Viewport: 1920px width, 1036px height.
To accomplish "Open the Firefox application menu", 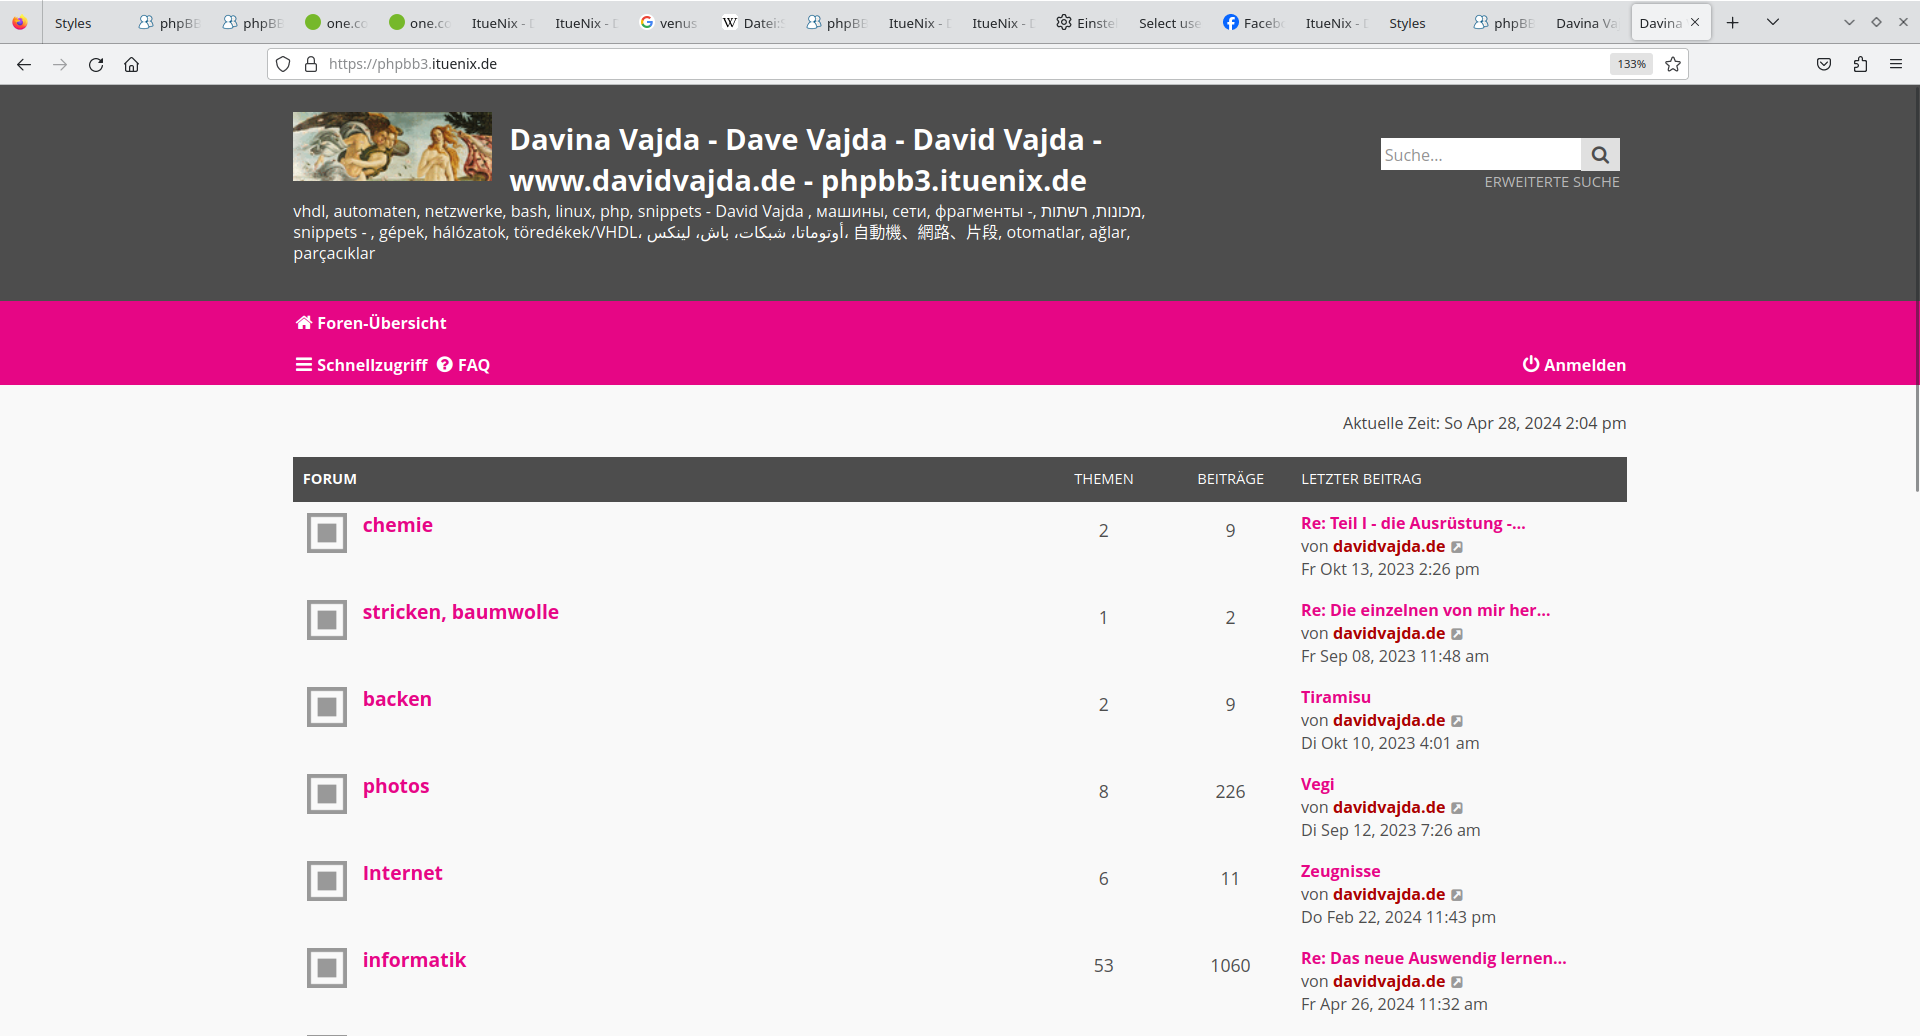I will [1896, 64].
